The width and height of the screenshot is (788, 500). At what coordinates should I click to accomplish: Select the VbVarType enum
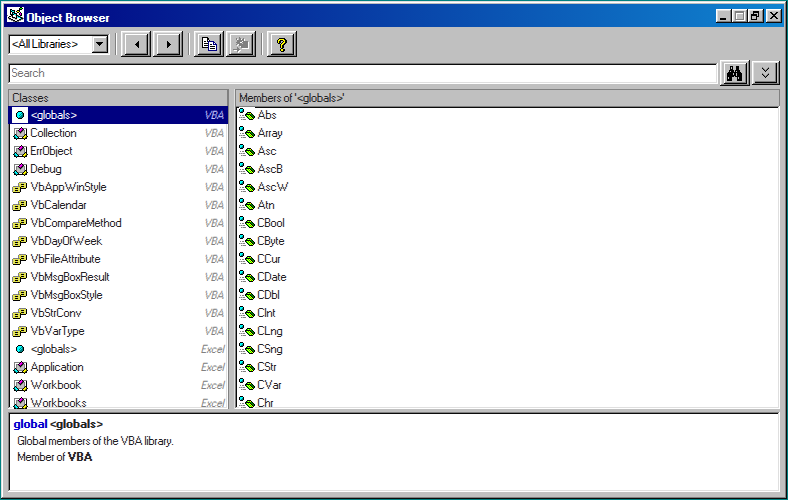coord(119,331)
